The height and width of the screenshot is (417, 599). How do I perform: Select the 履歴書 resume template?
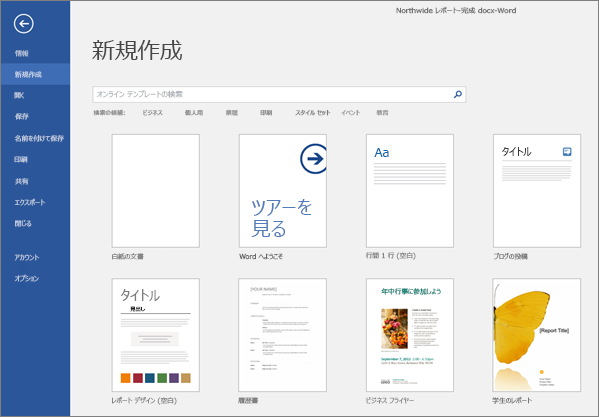pyautogui.click(x=283, y=335)
